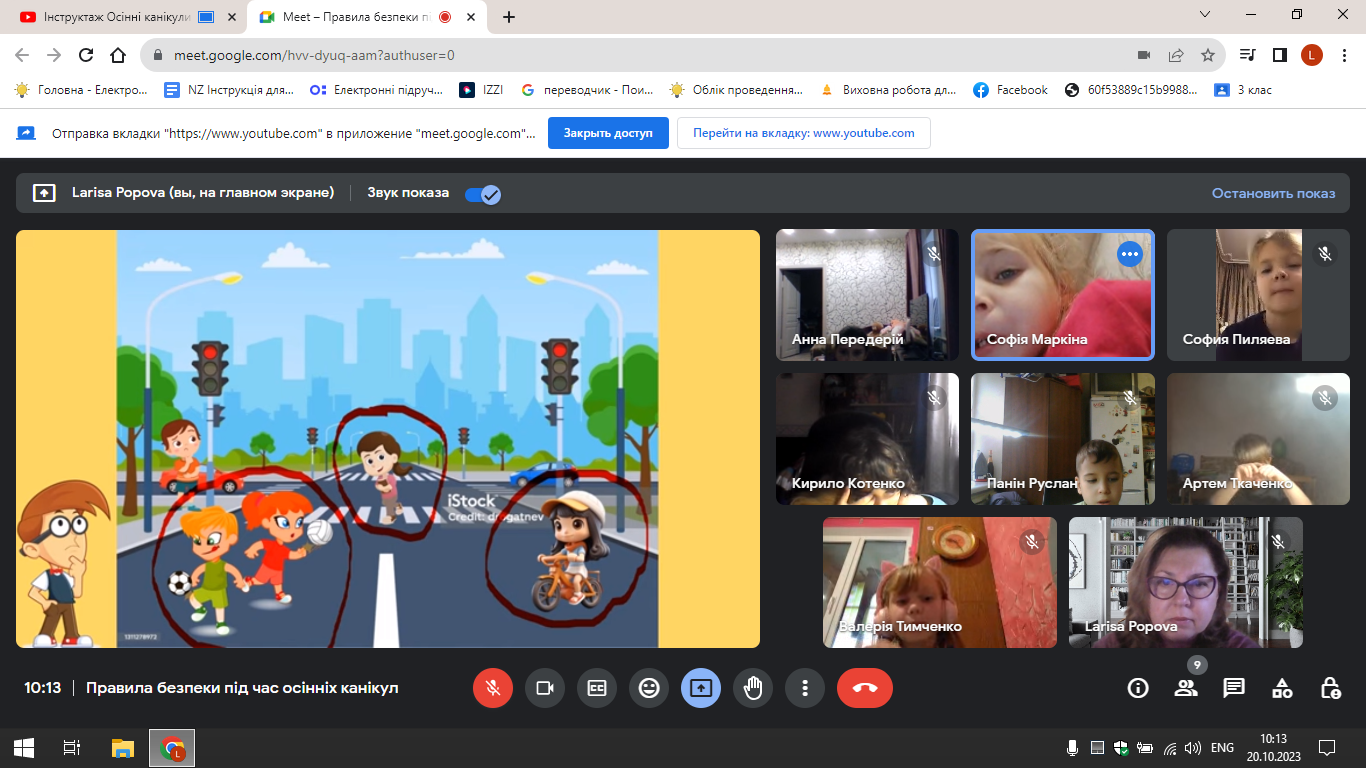
Task: Switch to the Інструктаж Осінні канікули tab
Action: (x=110, y=17)
